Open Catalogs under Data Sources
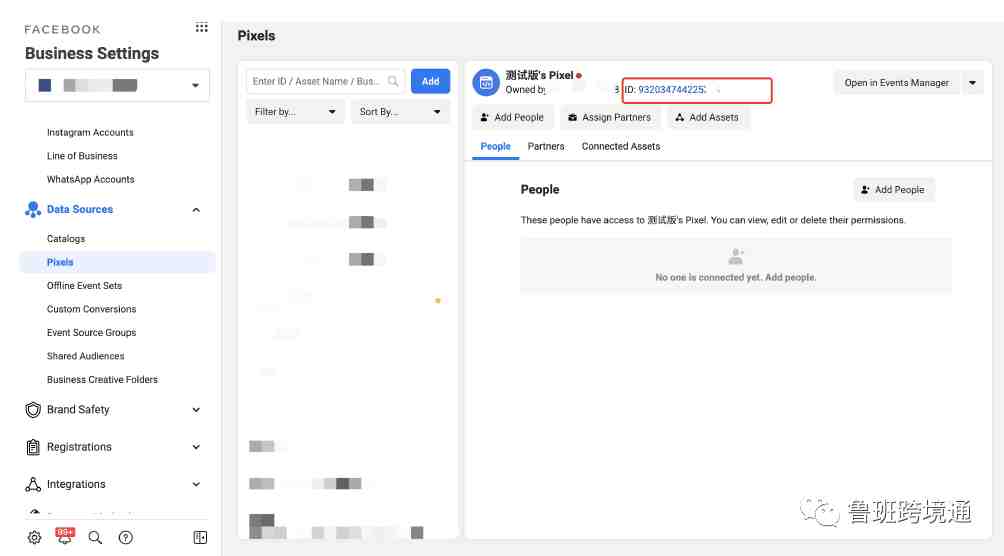 pyautogui.click(x=65, y=238)
